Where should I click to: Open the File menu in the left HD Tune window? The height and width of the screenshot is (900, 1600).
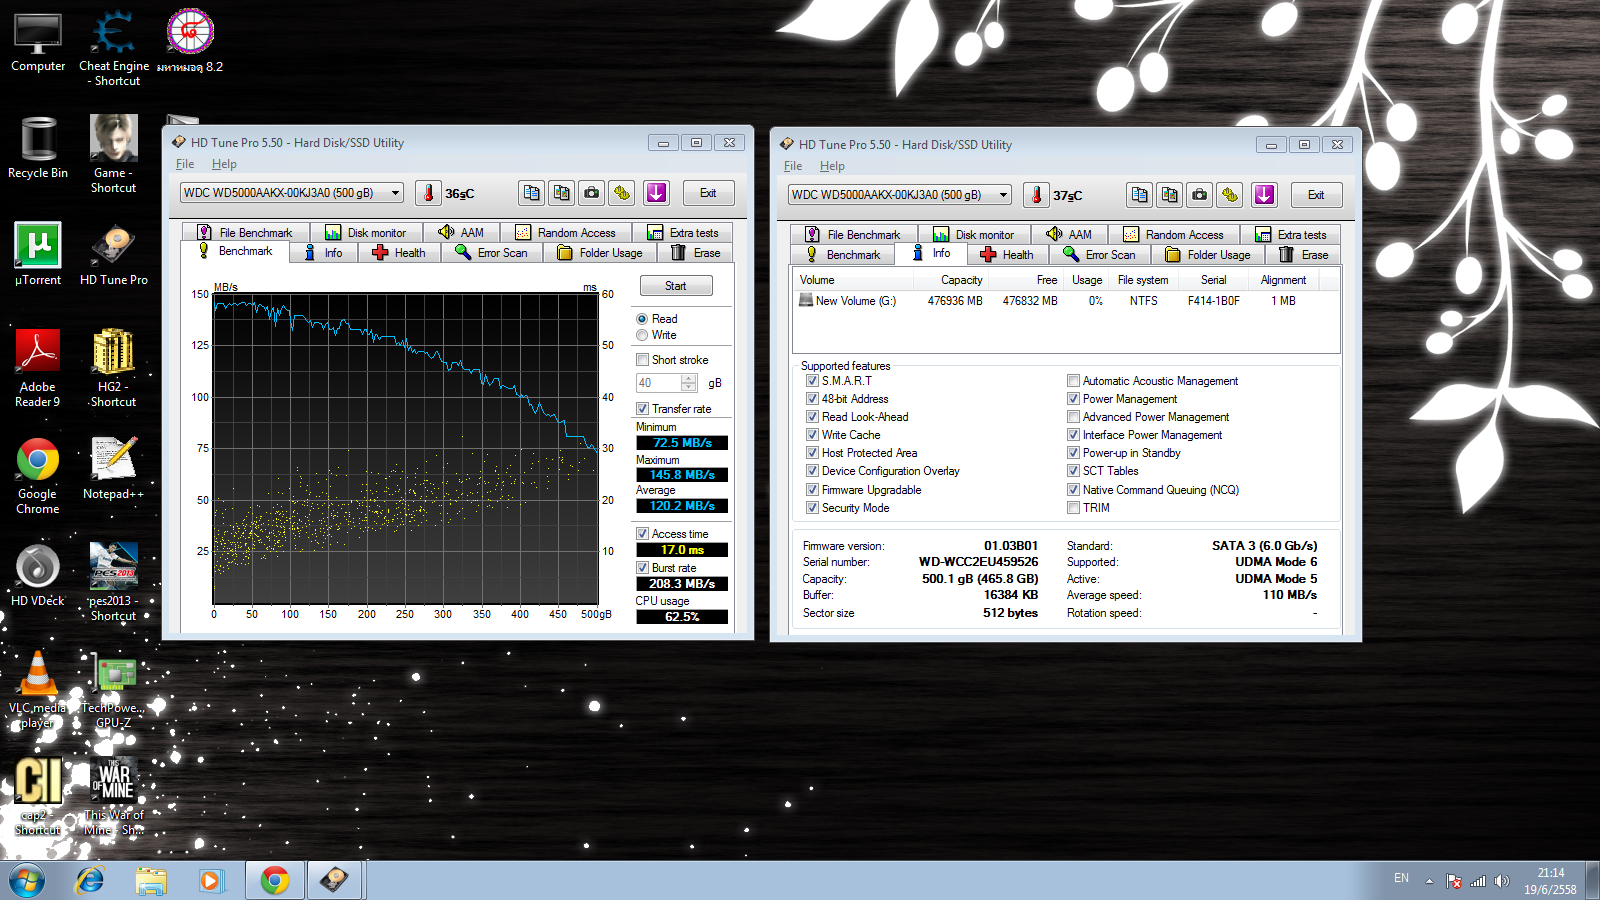[185, 164]
